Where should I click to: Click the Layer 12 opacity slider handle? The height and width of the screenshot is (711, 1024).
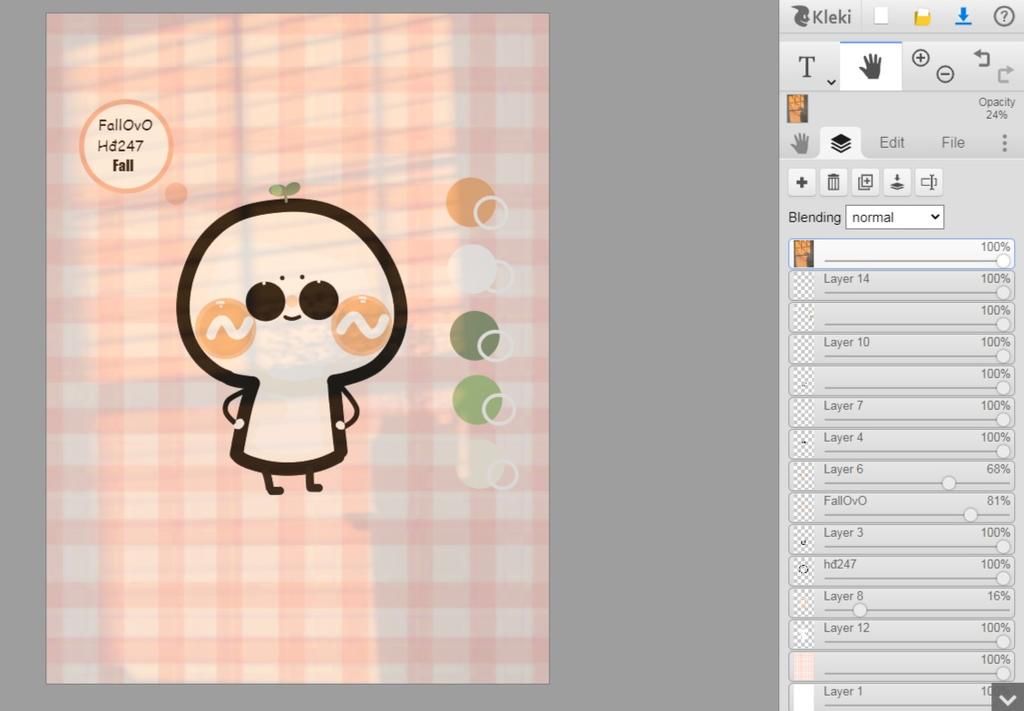click(1004, 642)
